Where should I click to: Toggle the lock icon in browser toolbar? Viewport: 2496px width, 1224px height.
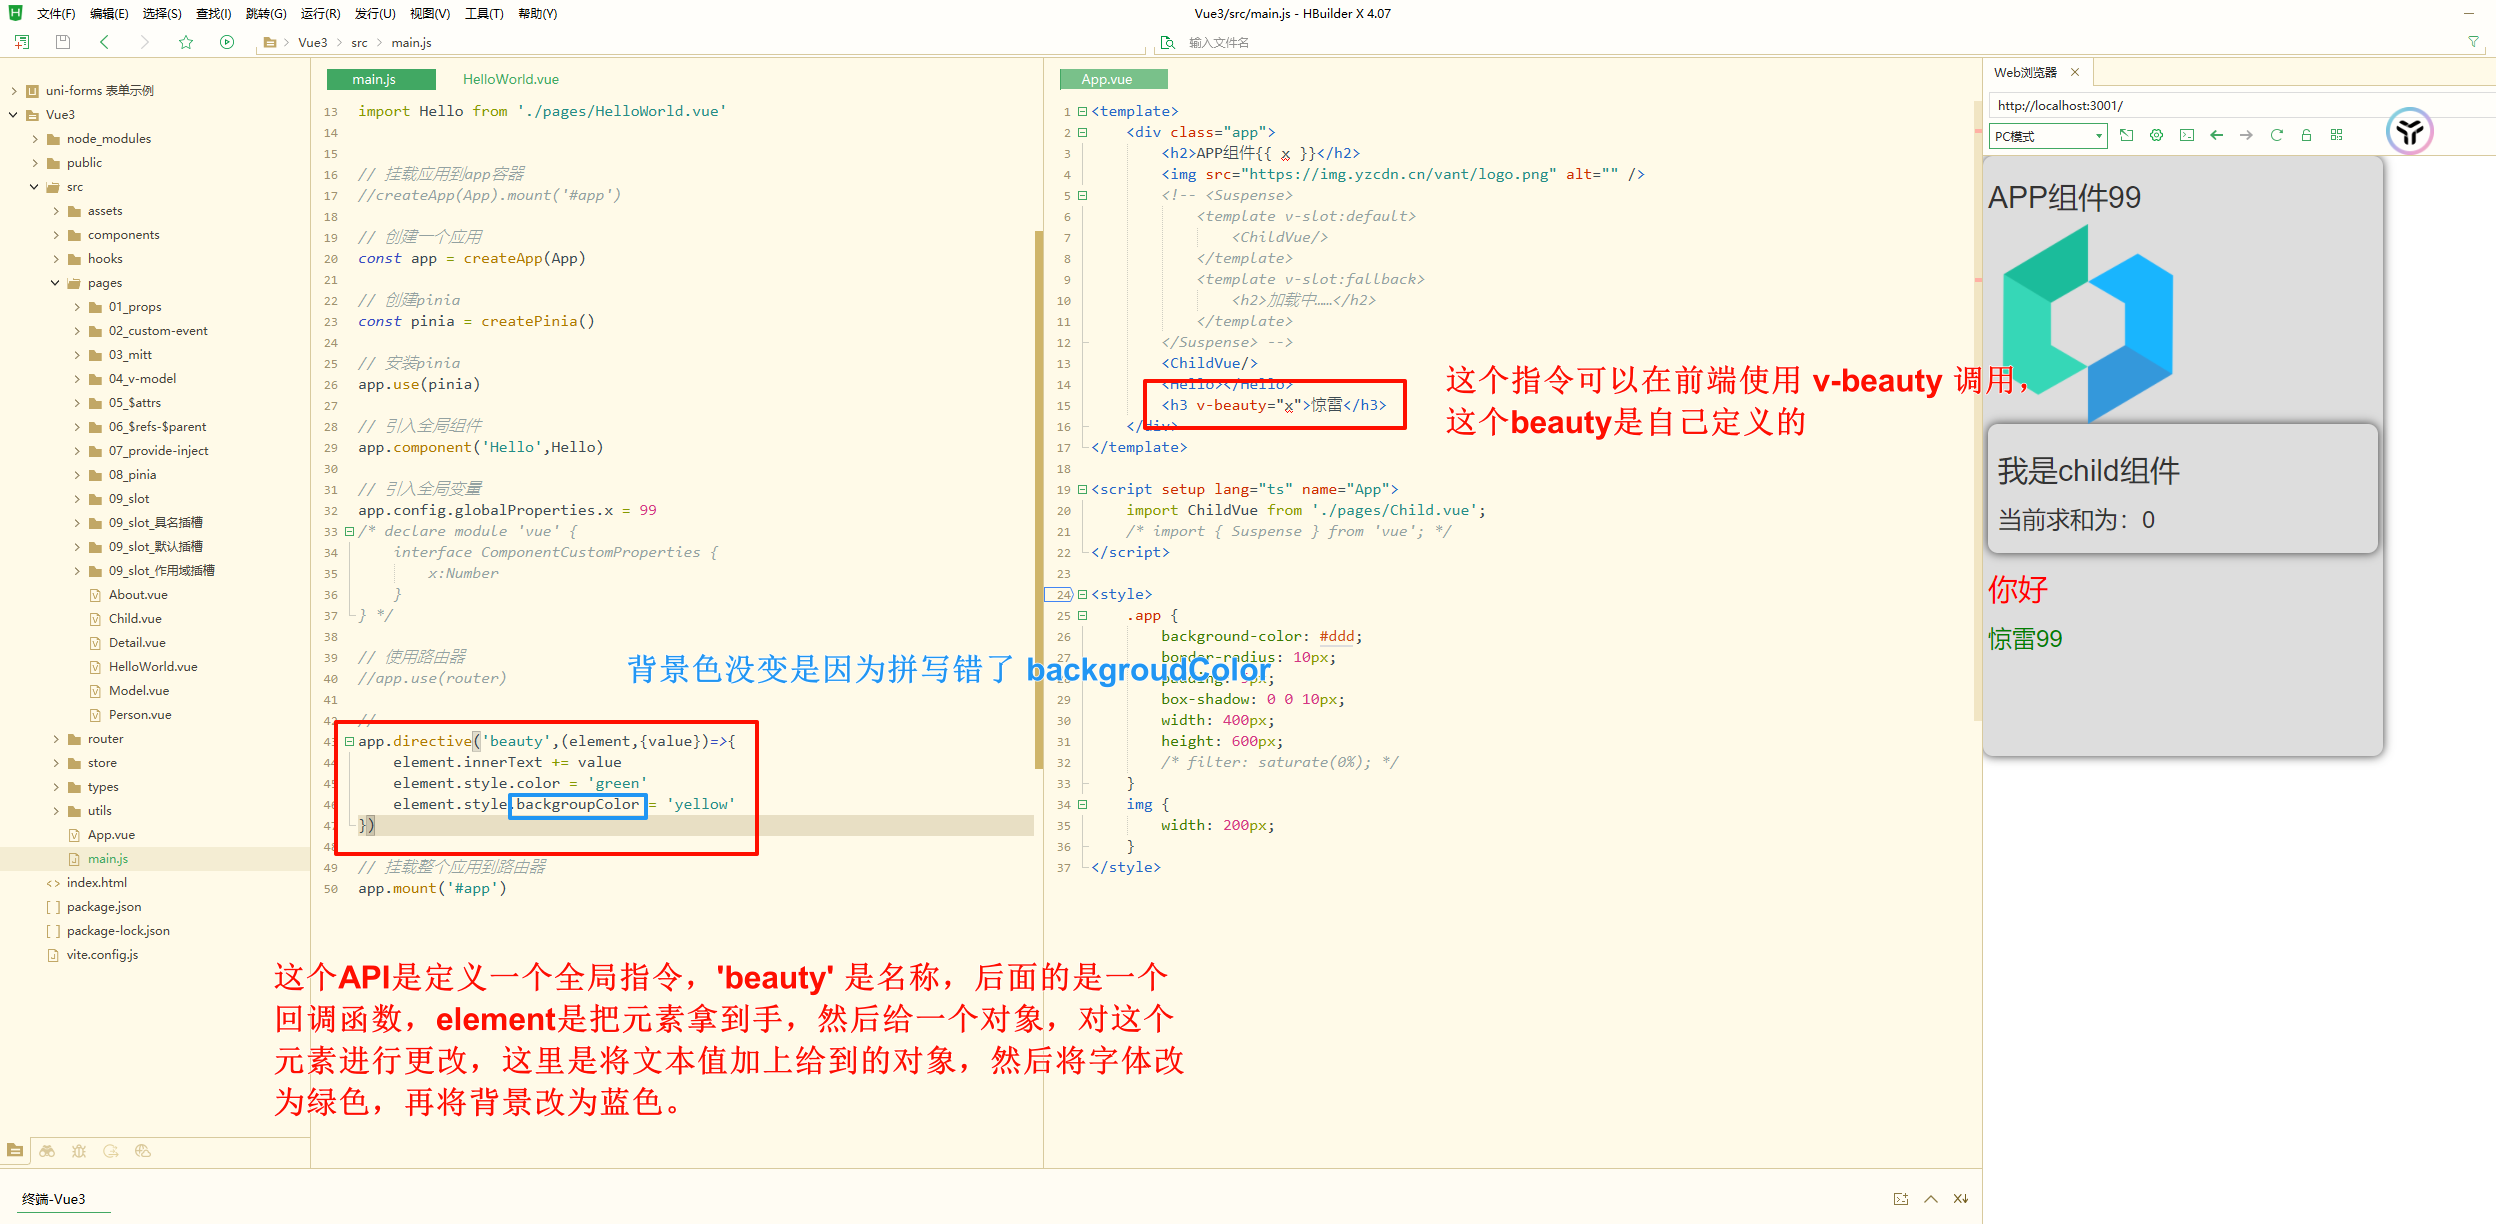[2306, 135]
